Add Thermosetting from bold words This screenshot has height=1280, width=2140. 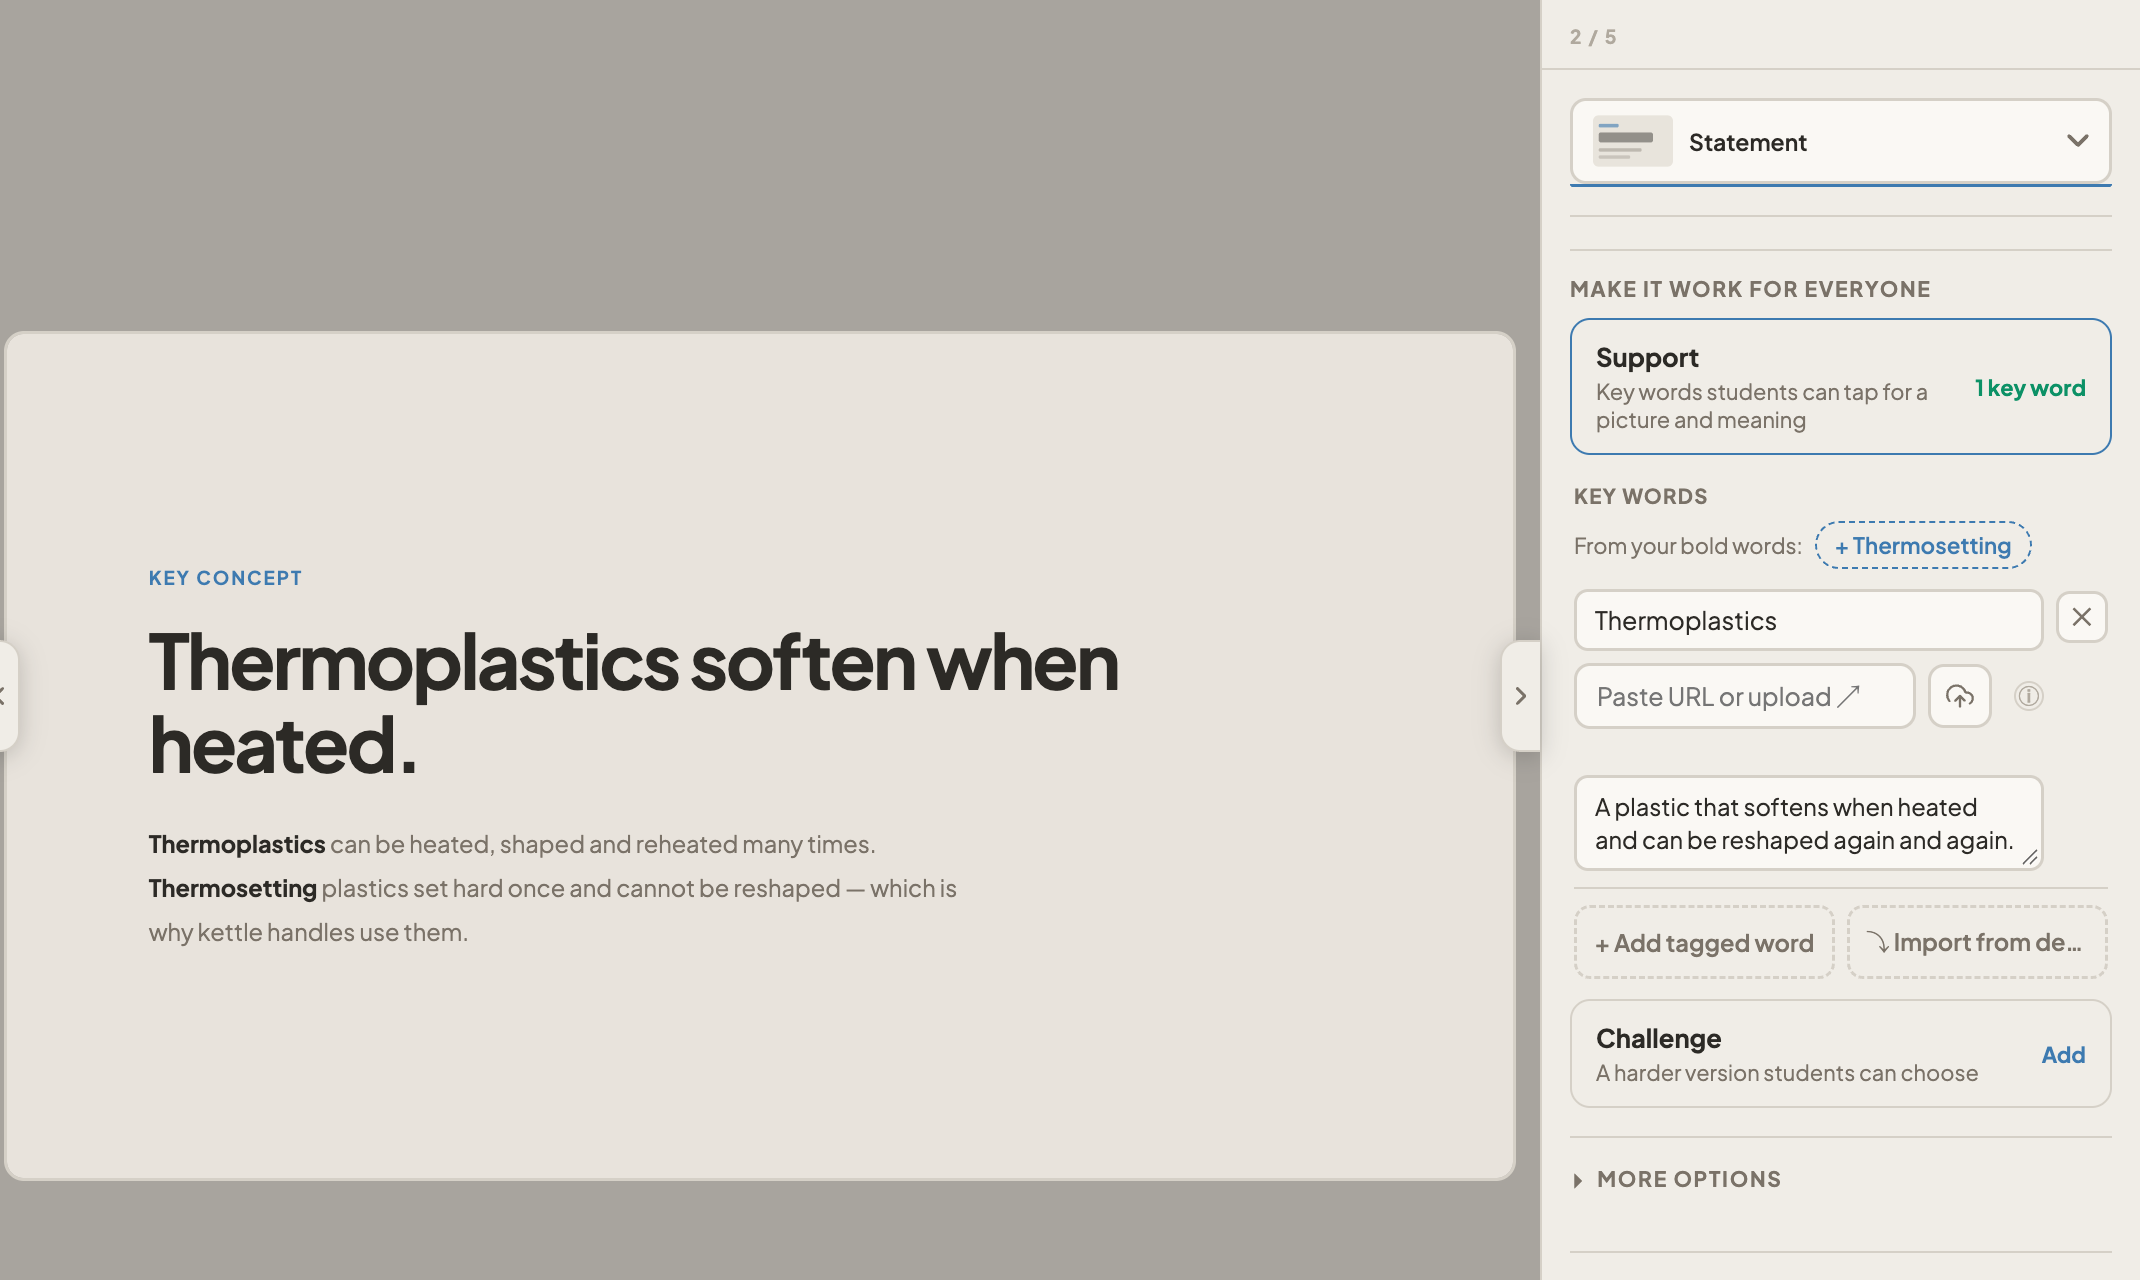click(x=1923, y=546)
